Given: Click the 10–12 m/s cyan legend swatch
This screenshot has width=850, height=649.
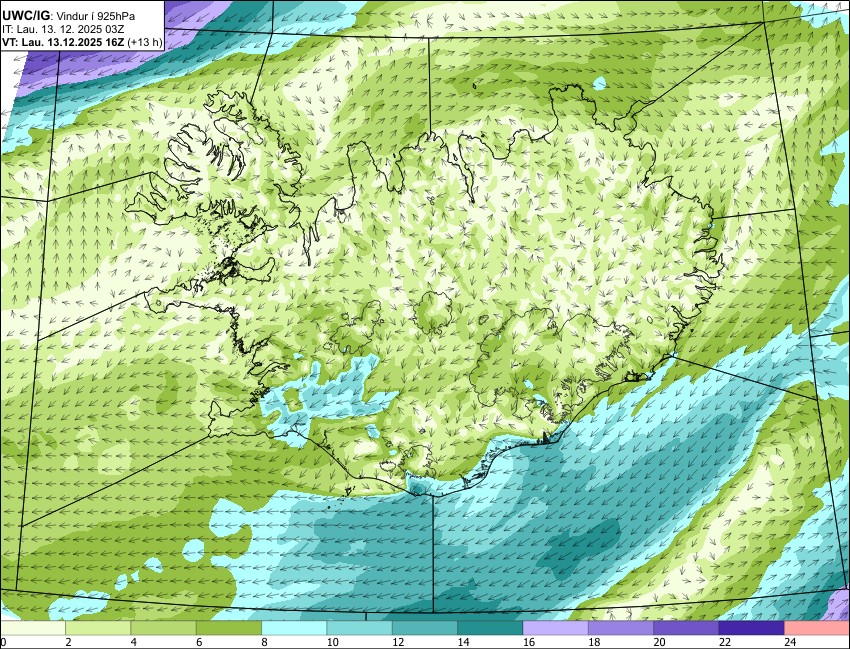Looking at the screenshot, I should coord(359,628).
